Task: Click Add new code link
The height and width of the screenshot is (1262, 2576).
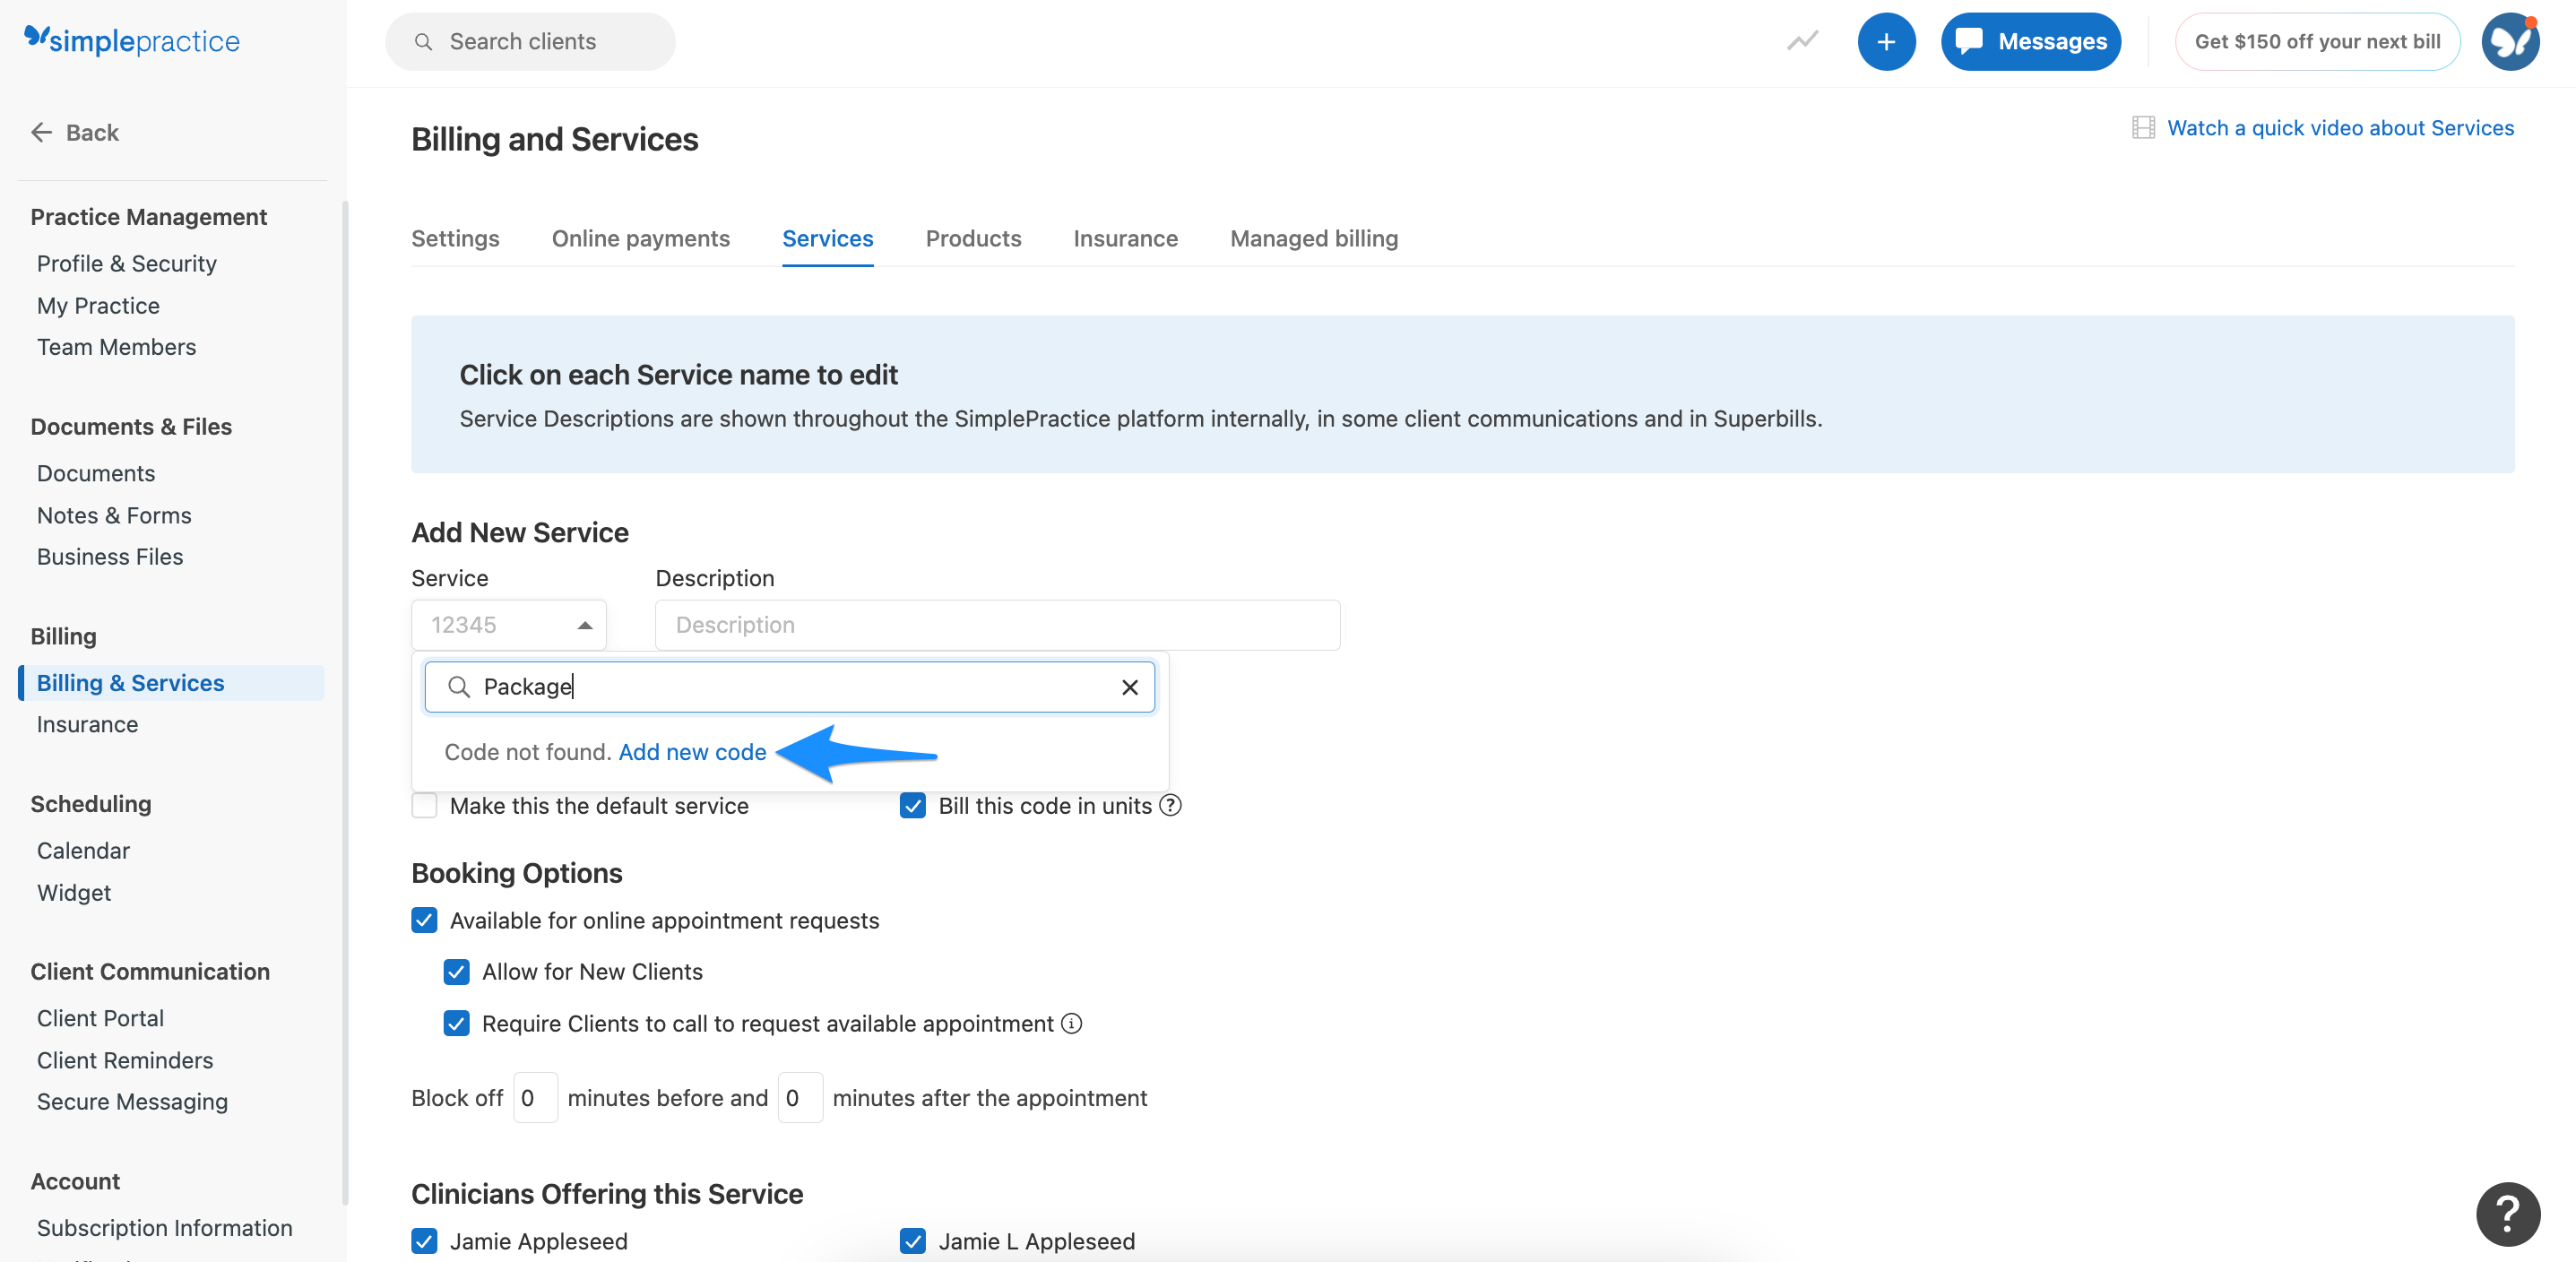Action: (691, 752)
